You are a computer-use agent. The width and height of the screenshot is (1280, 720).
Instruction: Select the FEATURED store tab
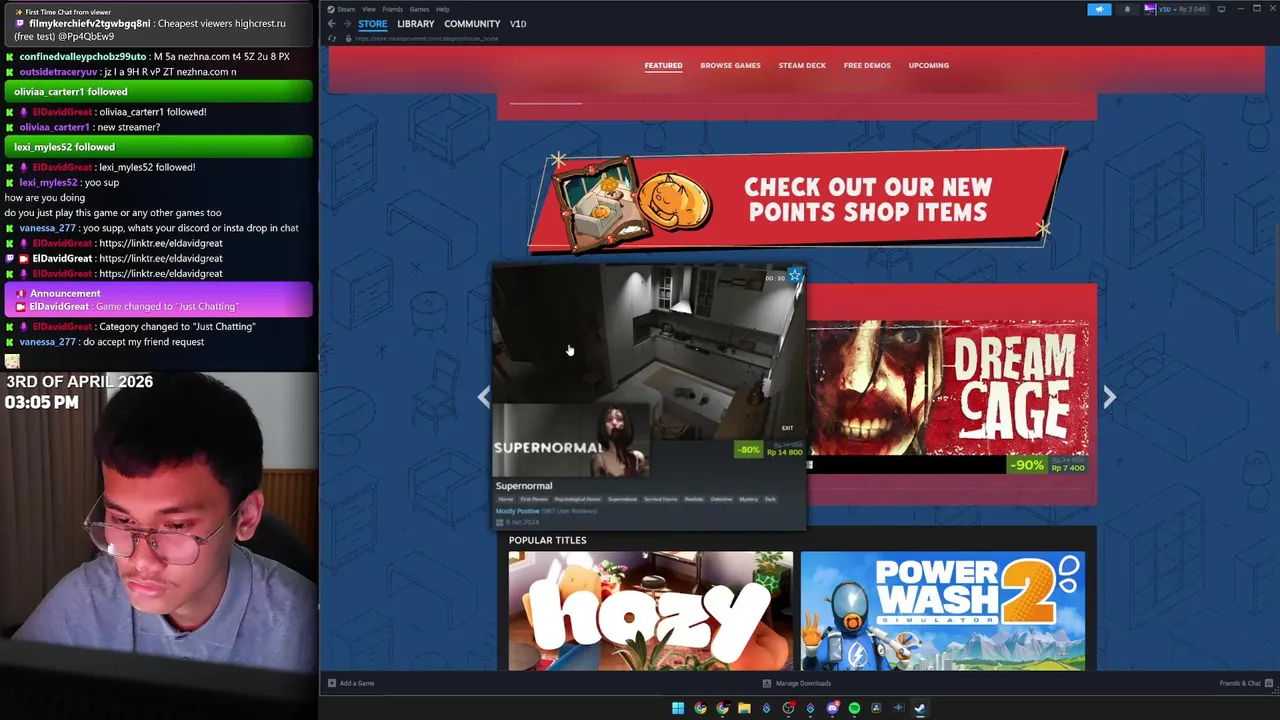[x=663, y=65]
